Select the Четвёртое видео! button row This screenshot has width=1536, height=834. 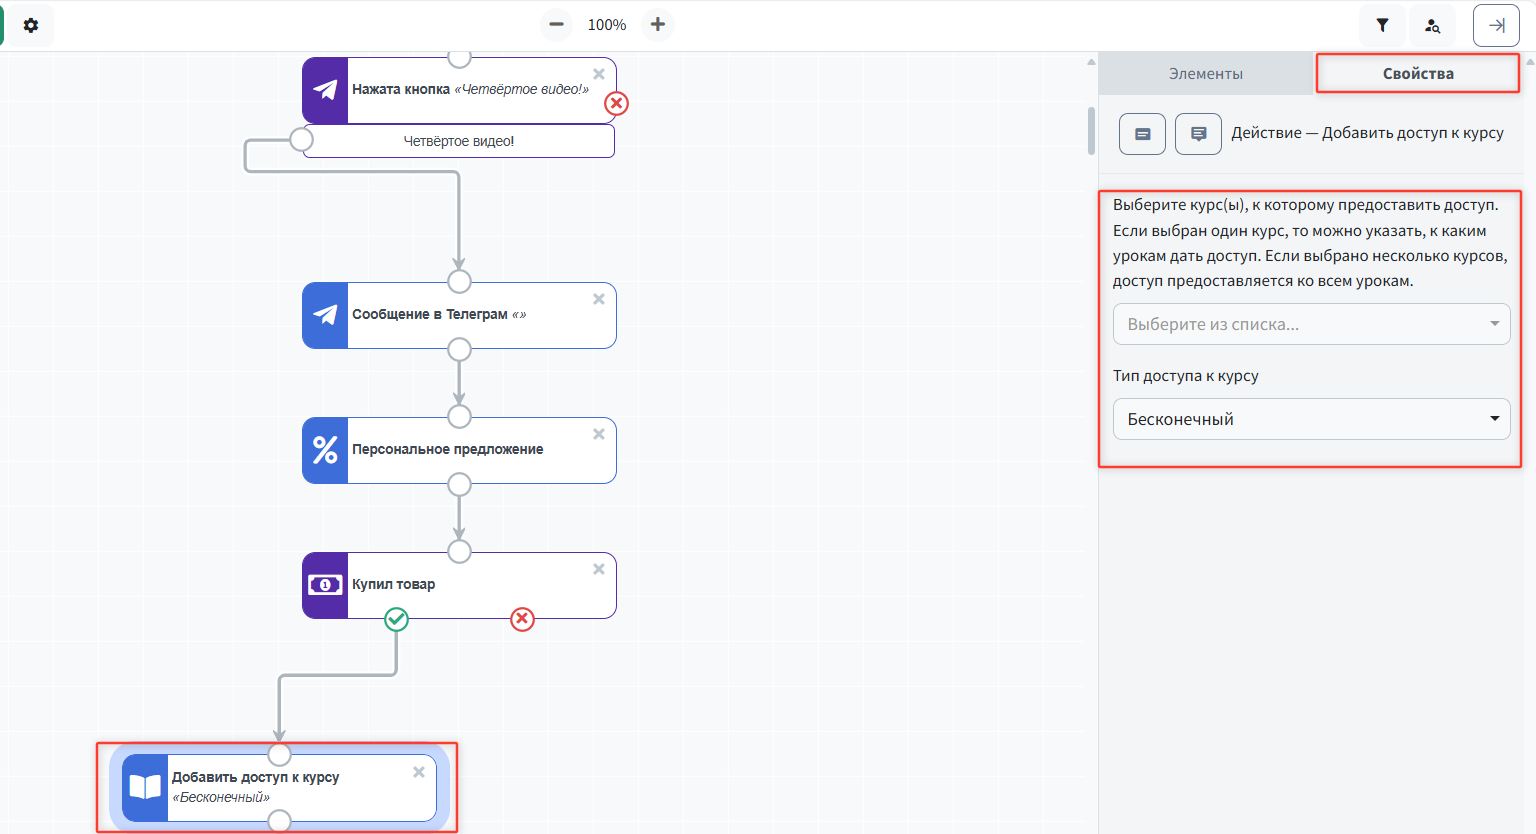(x=459, y=141)
